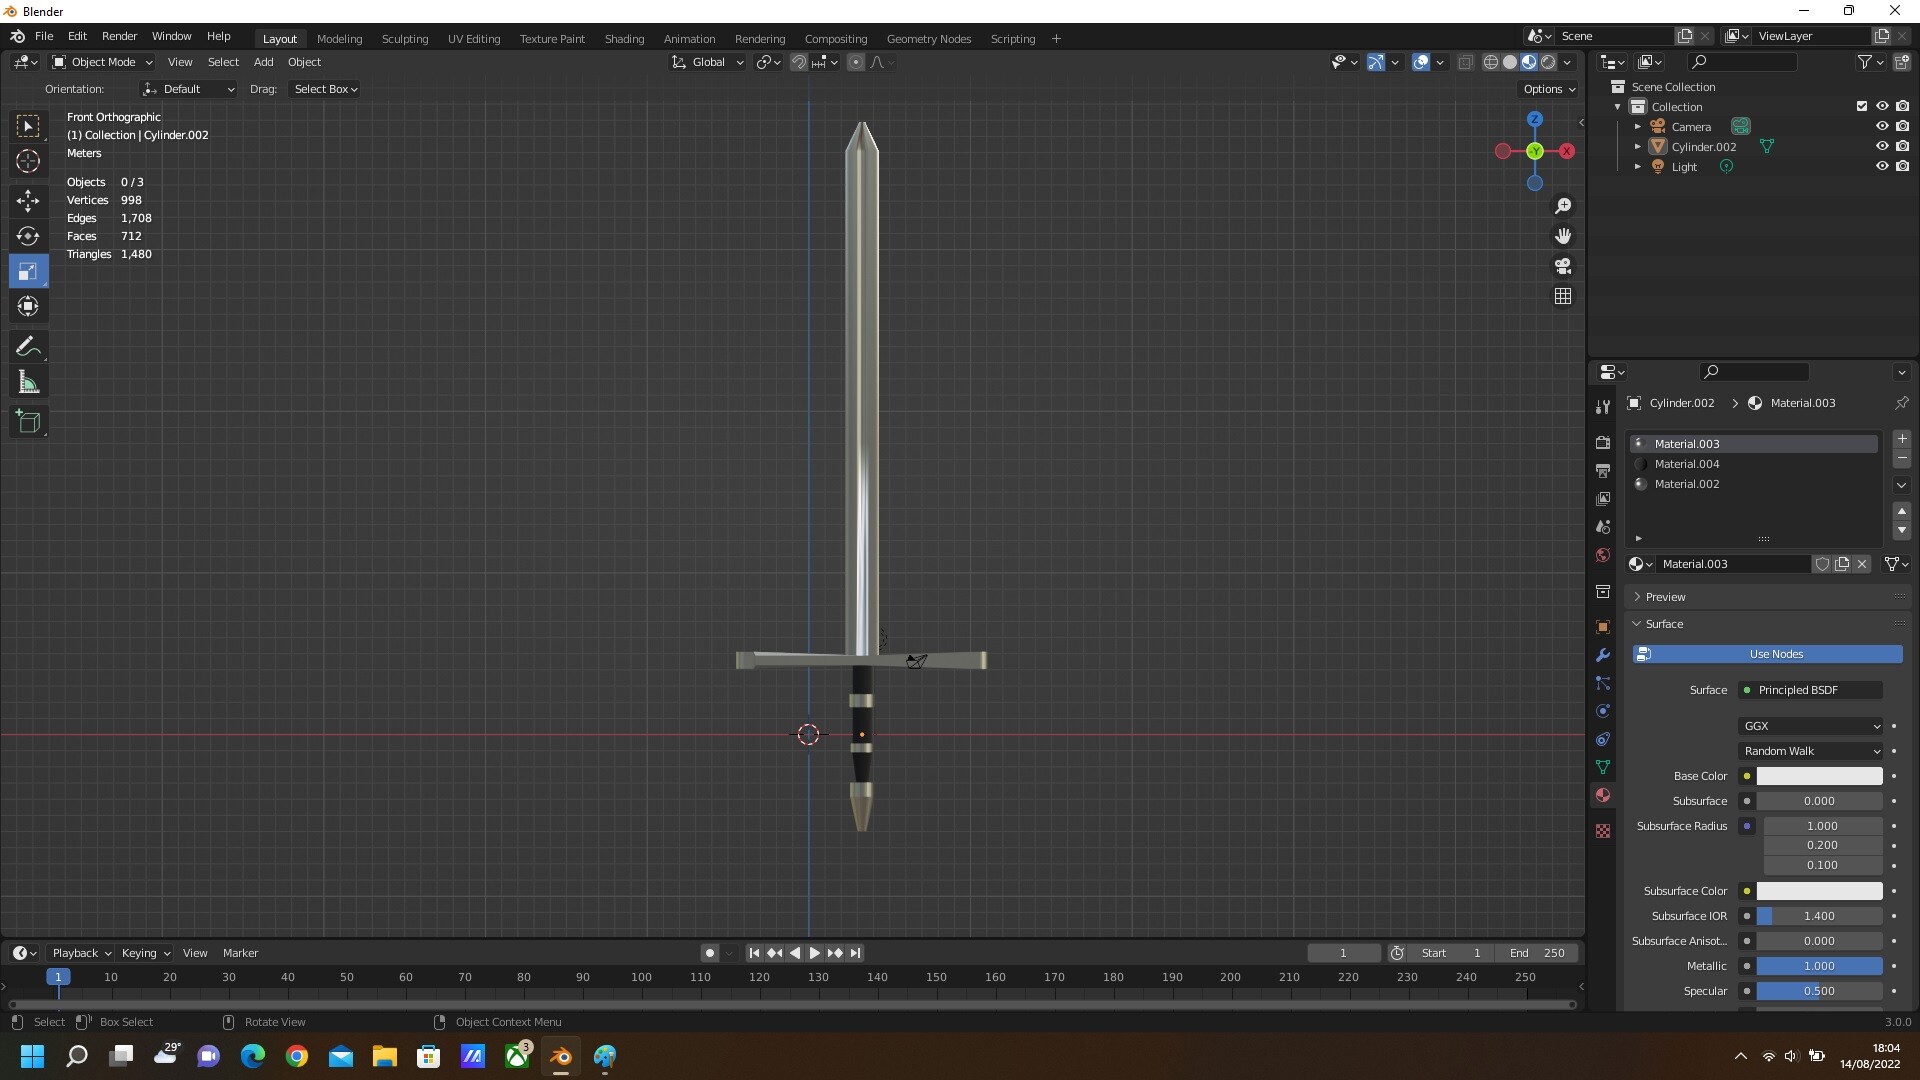The height and width of the screenshot is (1080, 1920).
Task: Expand the Preview section in material properties
Action: (x=1665, y=596)
